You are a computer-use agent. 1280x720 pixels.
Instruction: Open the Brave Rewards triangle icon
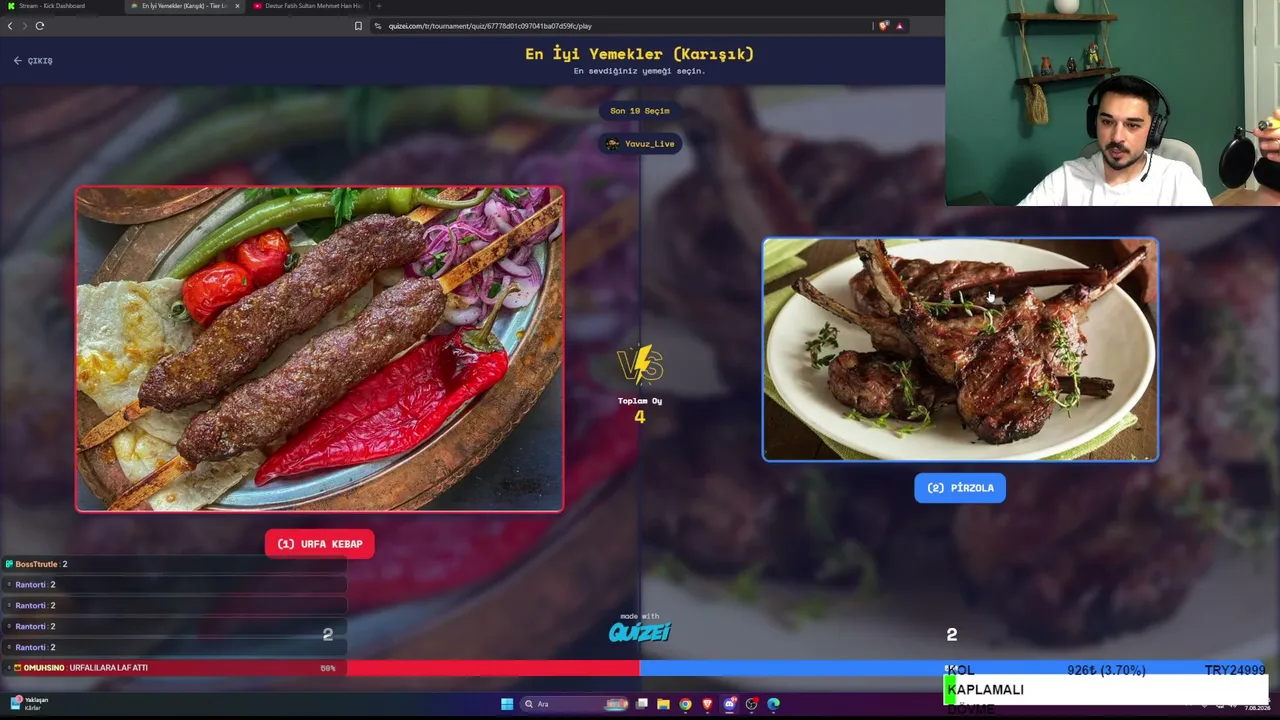[900, 26]
